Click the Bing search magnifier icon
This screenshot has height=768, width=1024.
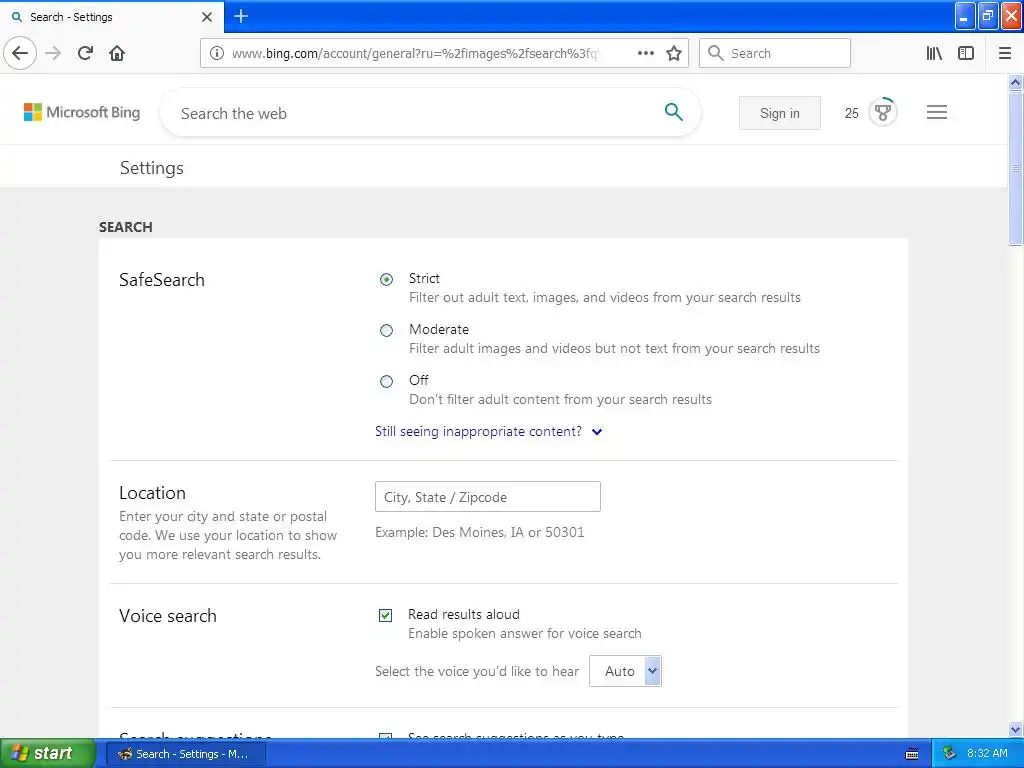[x=673, y=112]
